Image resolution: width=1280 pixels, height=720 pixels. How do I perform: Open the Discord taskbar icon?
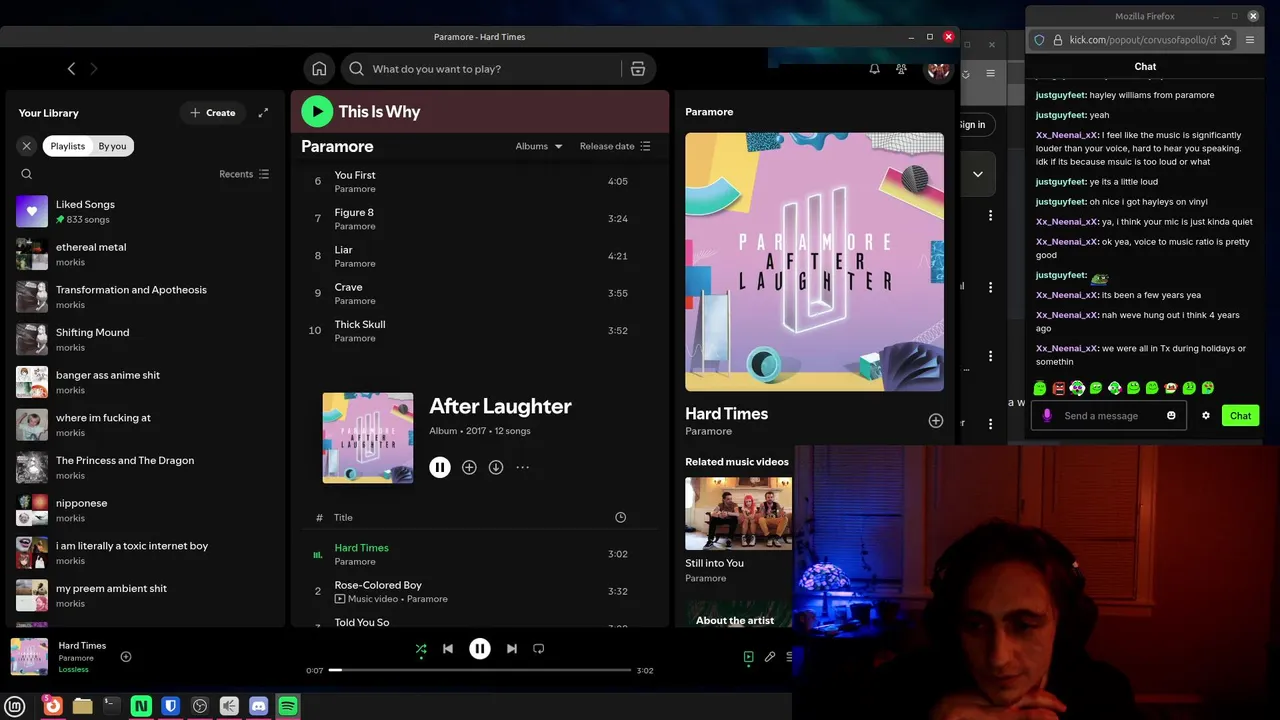[258, 706]
